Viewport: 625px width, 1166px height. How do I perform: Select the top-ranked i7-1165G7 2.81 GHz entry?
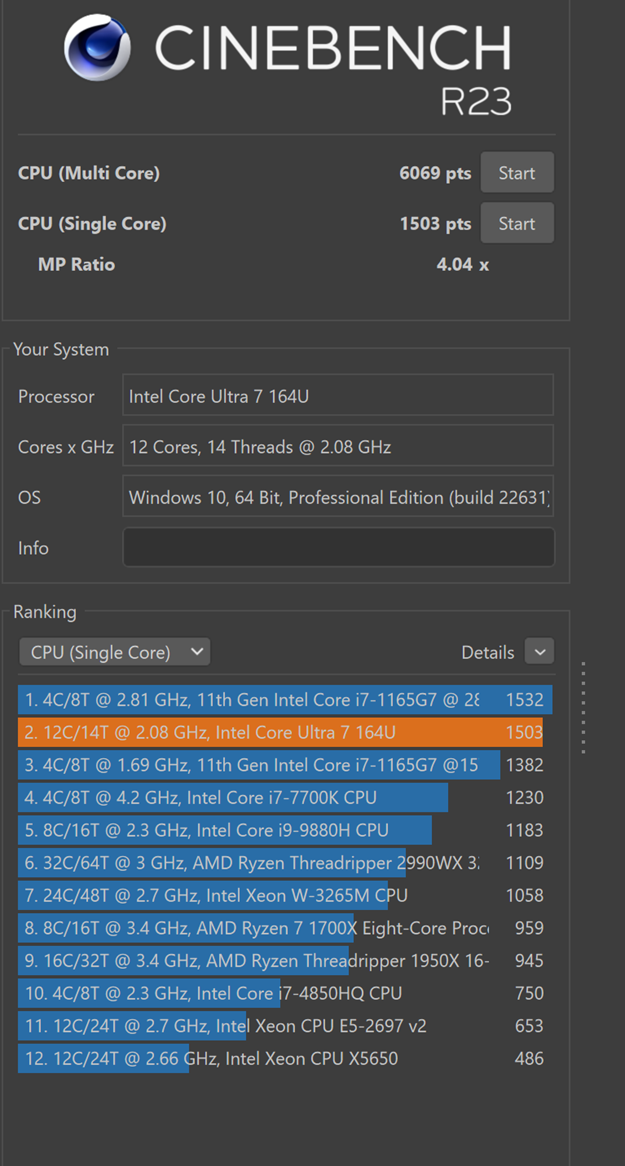click(x=280, y=700)
